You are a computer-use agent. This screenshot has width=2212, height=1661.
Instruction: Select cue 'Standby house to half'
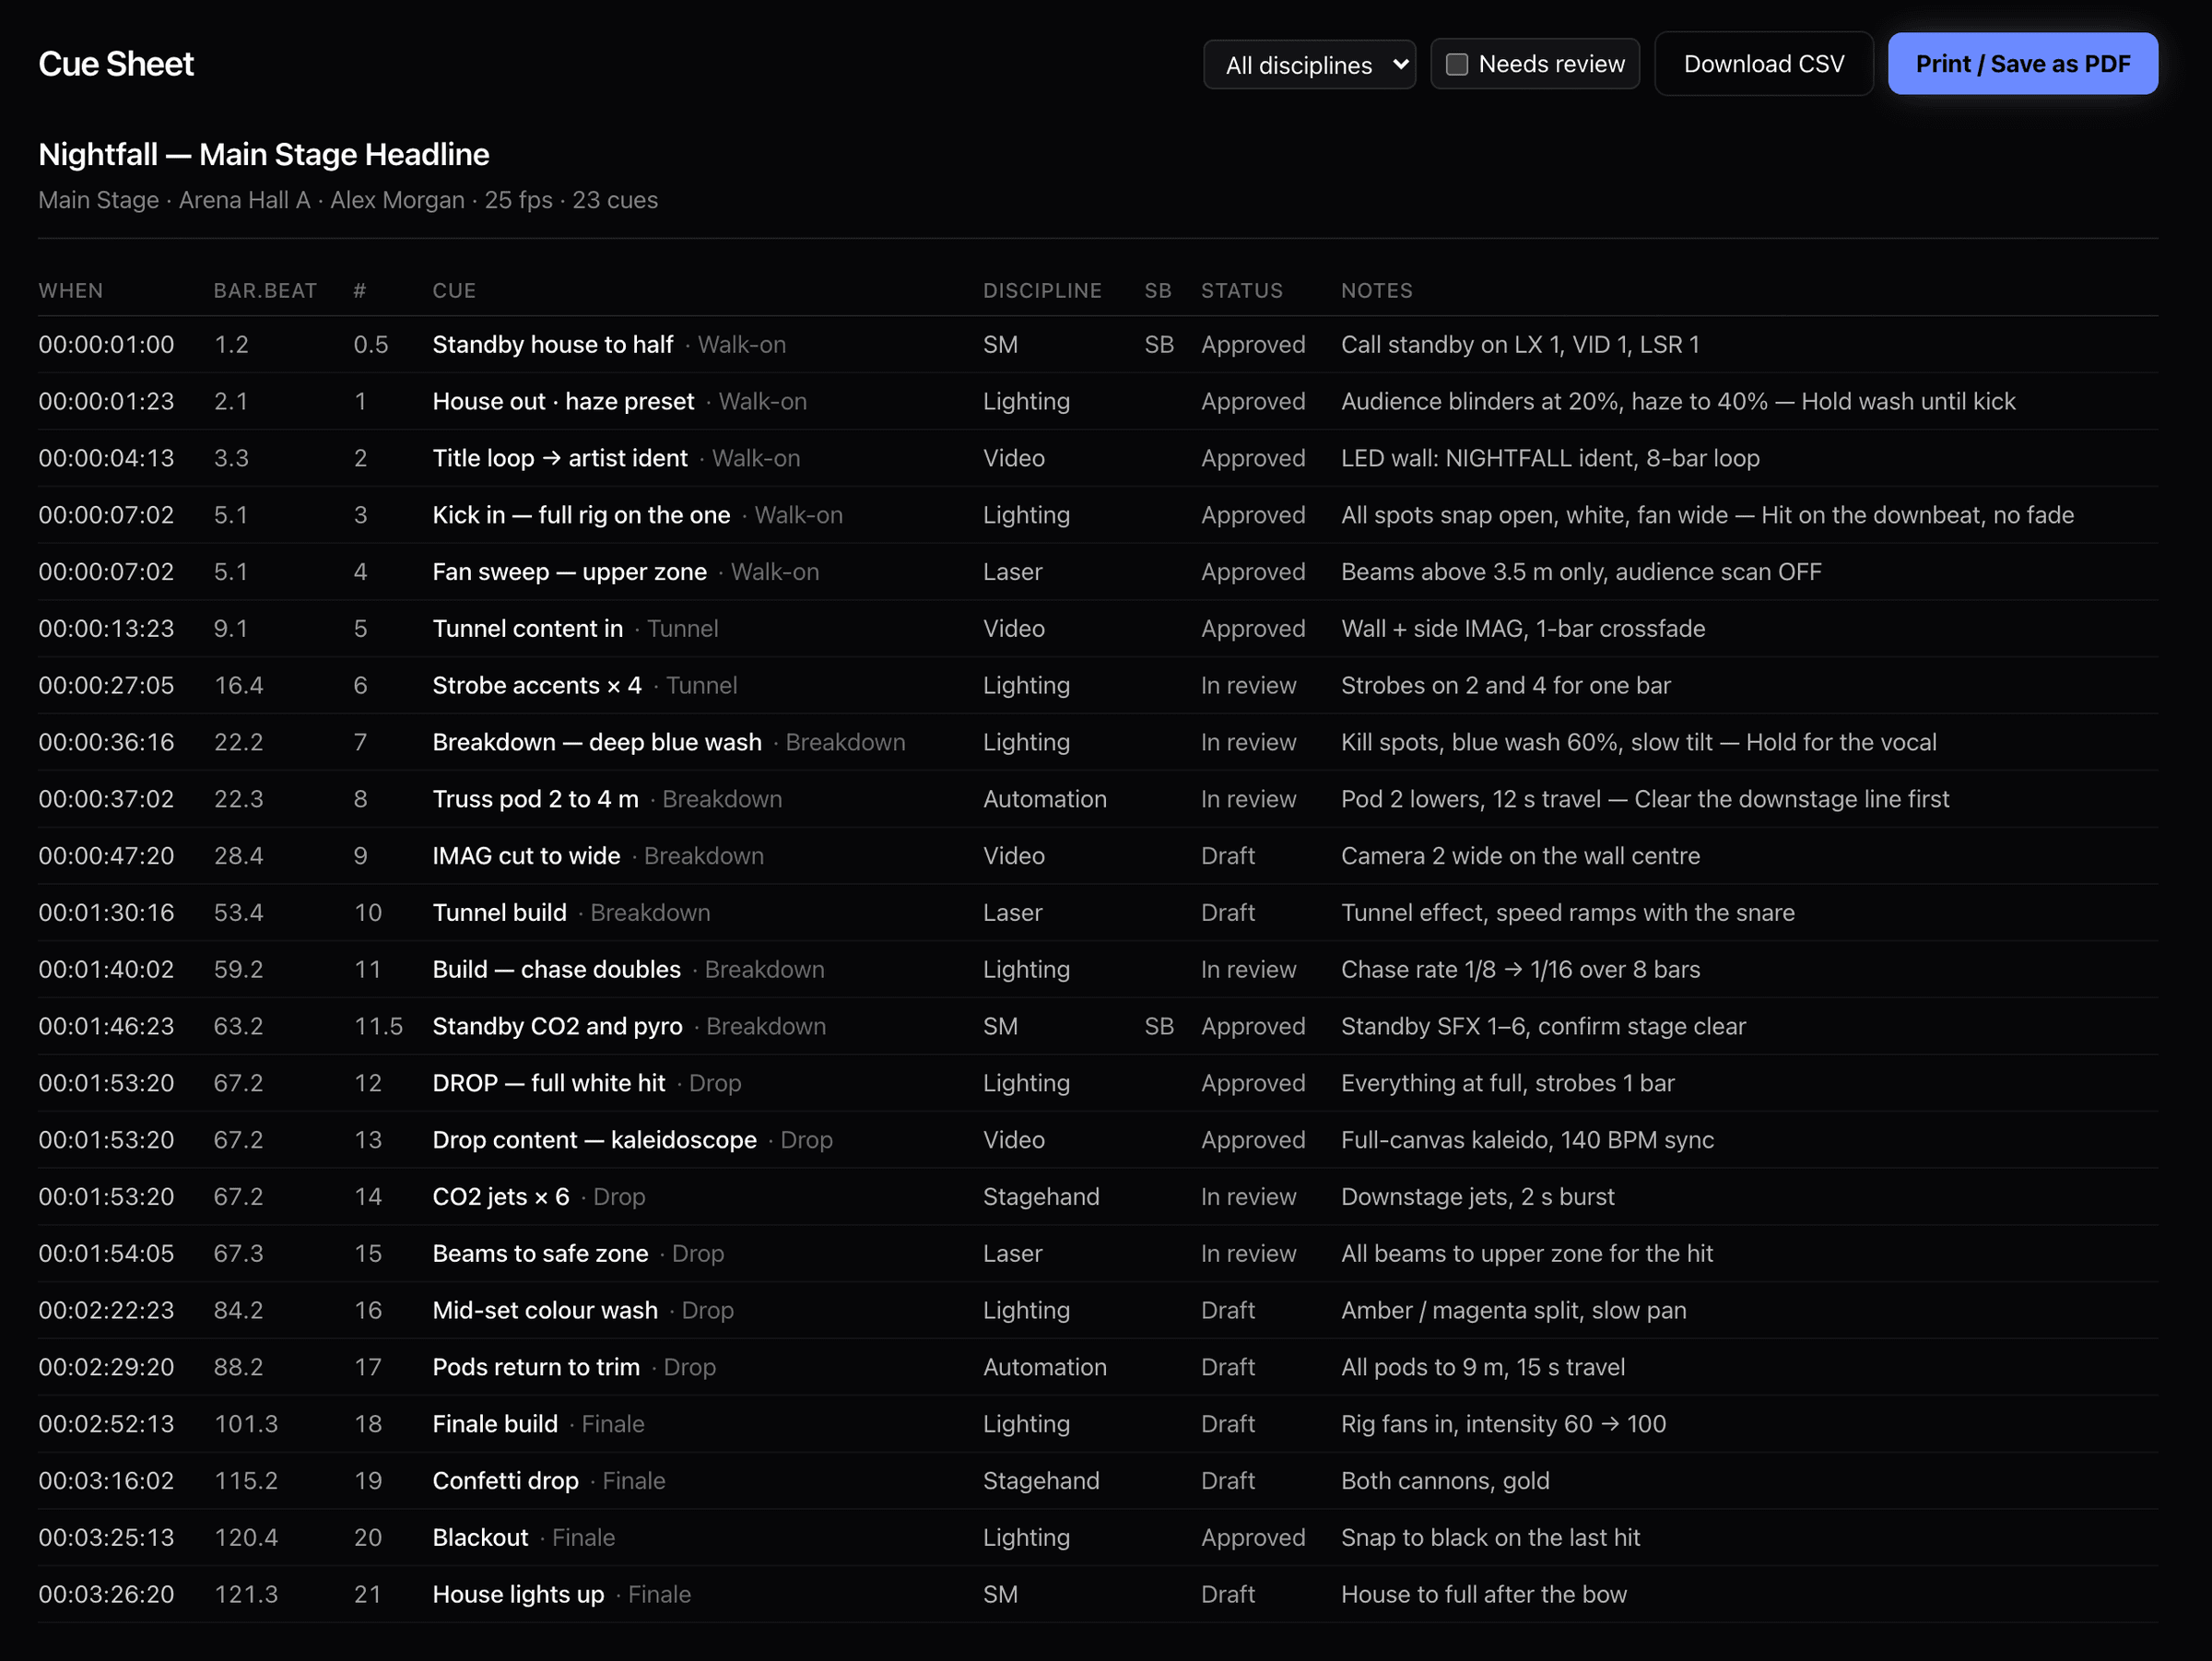[552, 344]
